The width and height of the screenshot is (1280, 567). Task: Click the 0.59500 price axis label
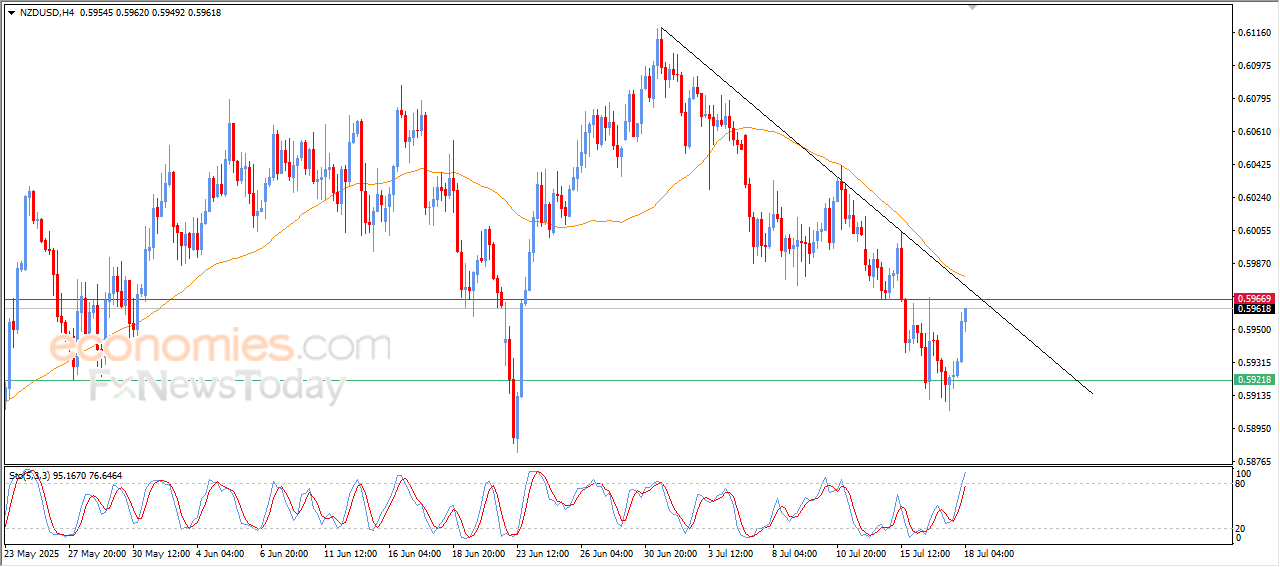(x=1253, y=330)
